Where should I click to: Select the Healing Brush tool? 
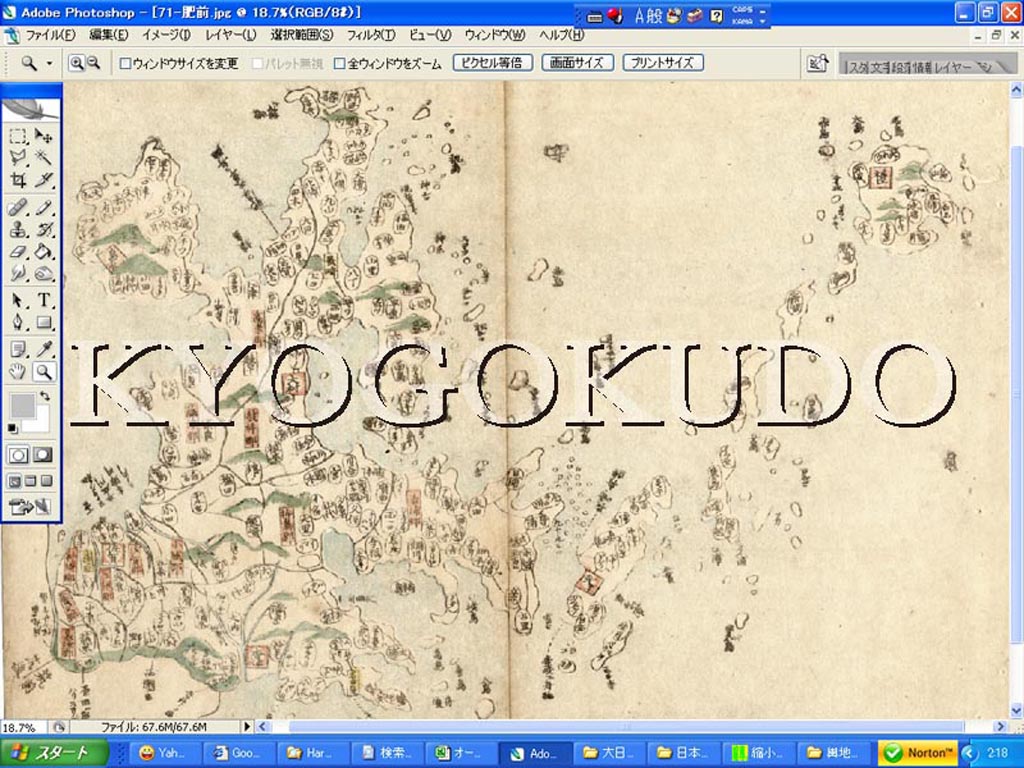coord(18,208)
